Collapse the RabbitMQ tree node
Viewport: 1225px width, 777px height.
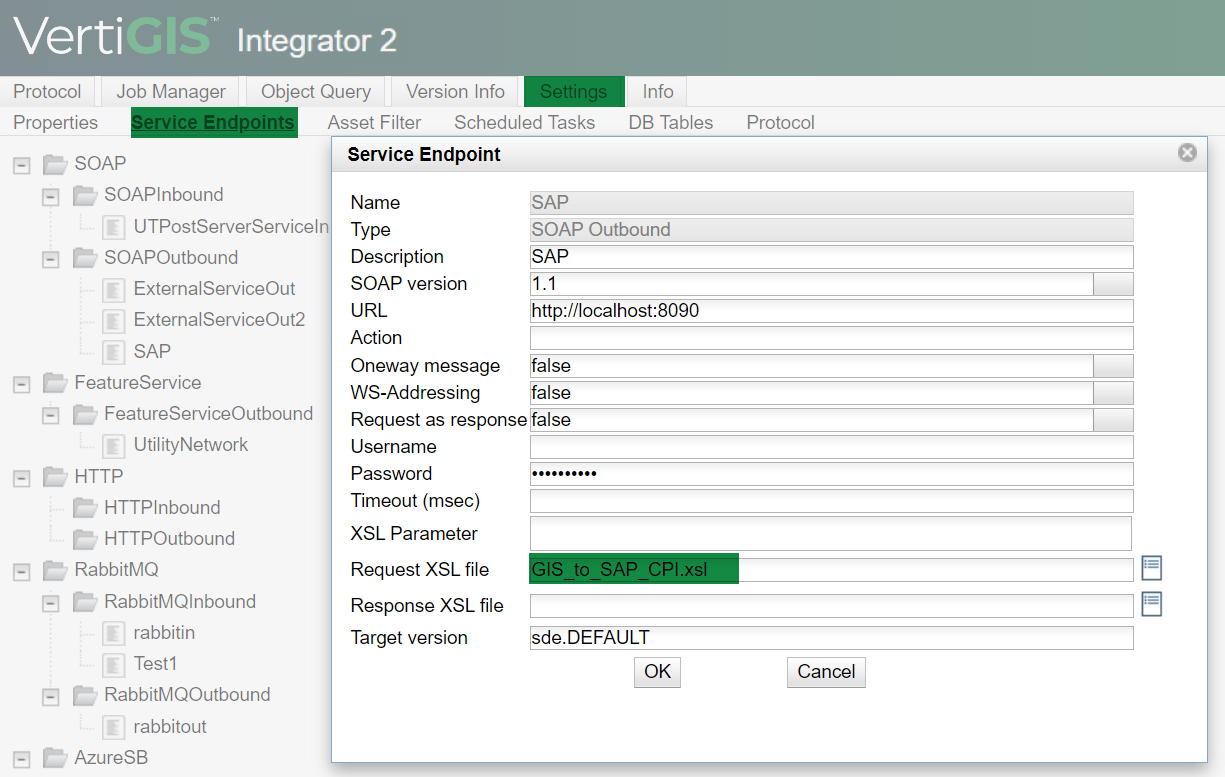[21, 571]
